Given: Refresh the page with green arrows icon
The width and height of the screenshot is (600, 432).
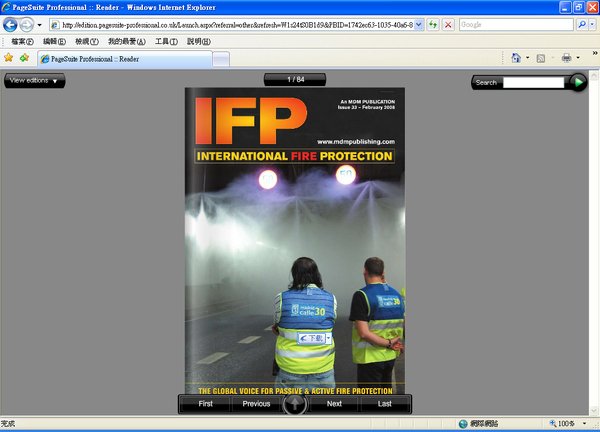Looking at the screenshot, I should coord(433,25).
